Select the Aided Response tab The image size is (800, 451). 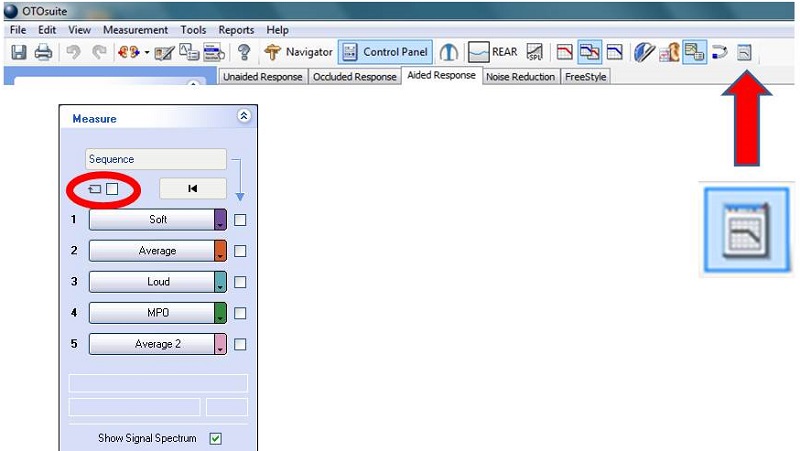click(441, 76)
